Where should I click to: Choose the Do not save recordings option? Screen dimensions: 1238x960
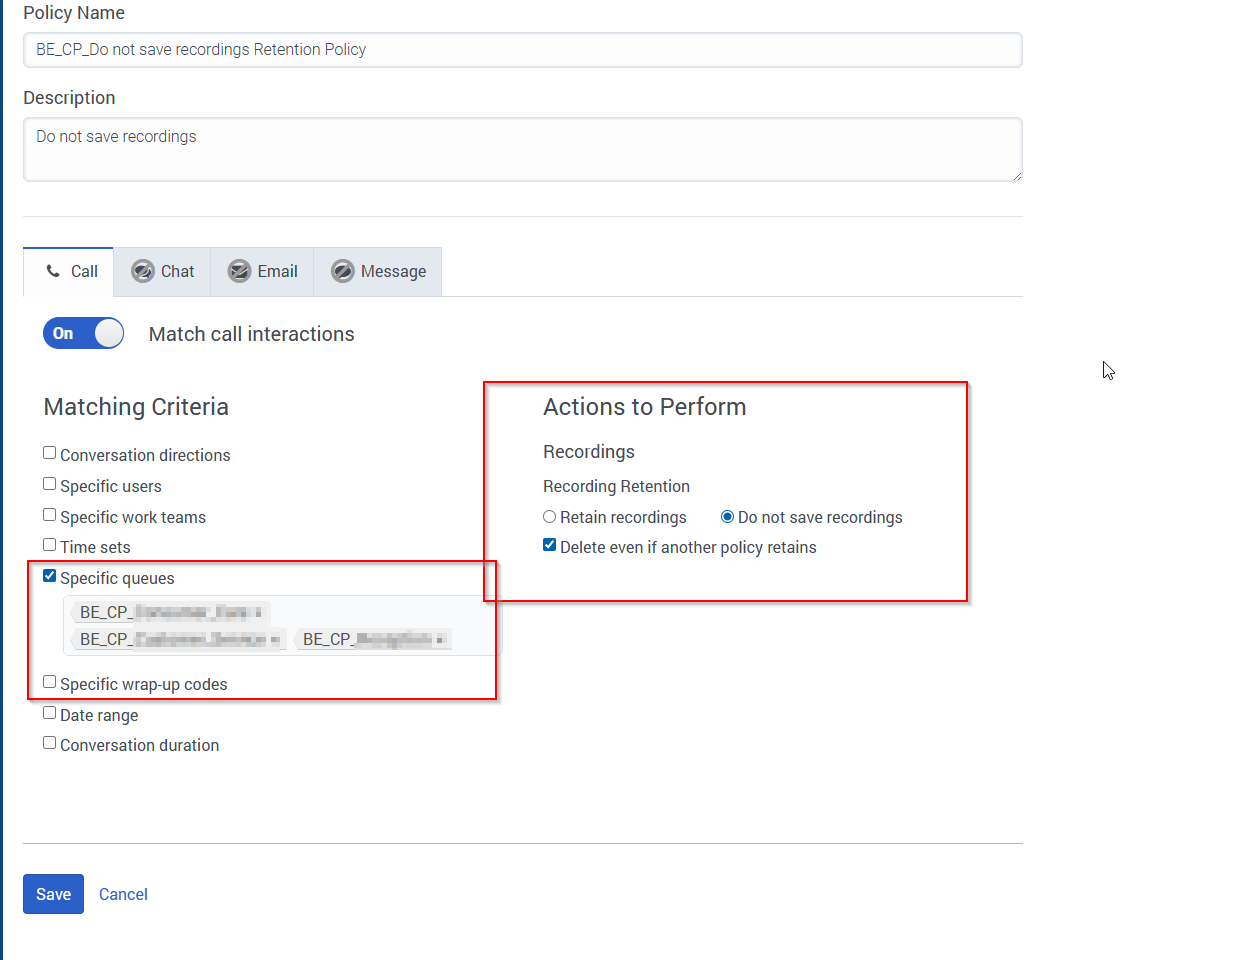tap(728, 518)
